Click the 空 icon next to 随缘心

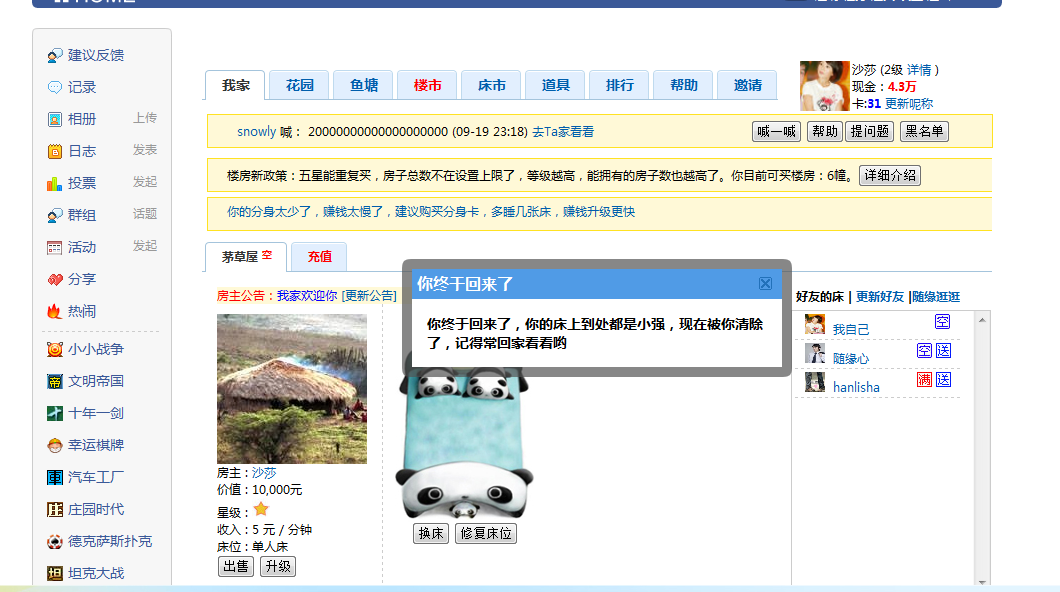[x=924, y=351]
